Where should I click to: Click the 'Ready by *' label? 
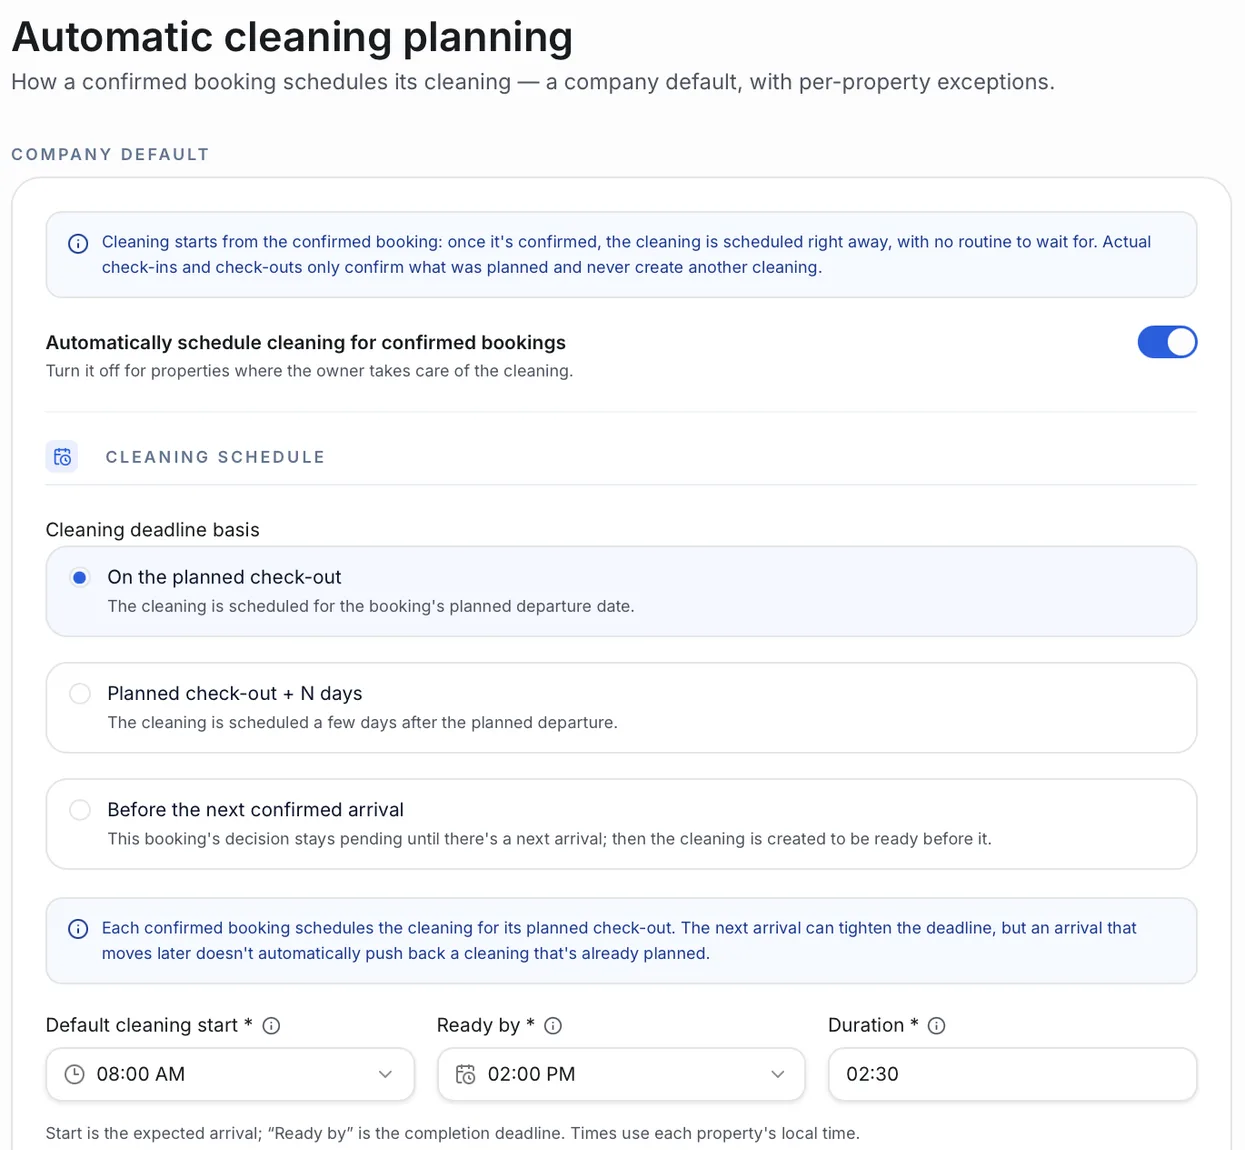[486, 1025]
